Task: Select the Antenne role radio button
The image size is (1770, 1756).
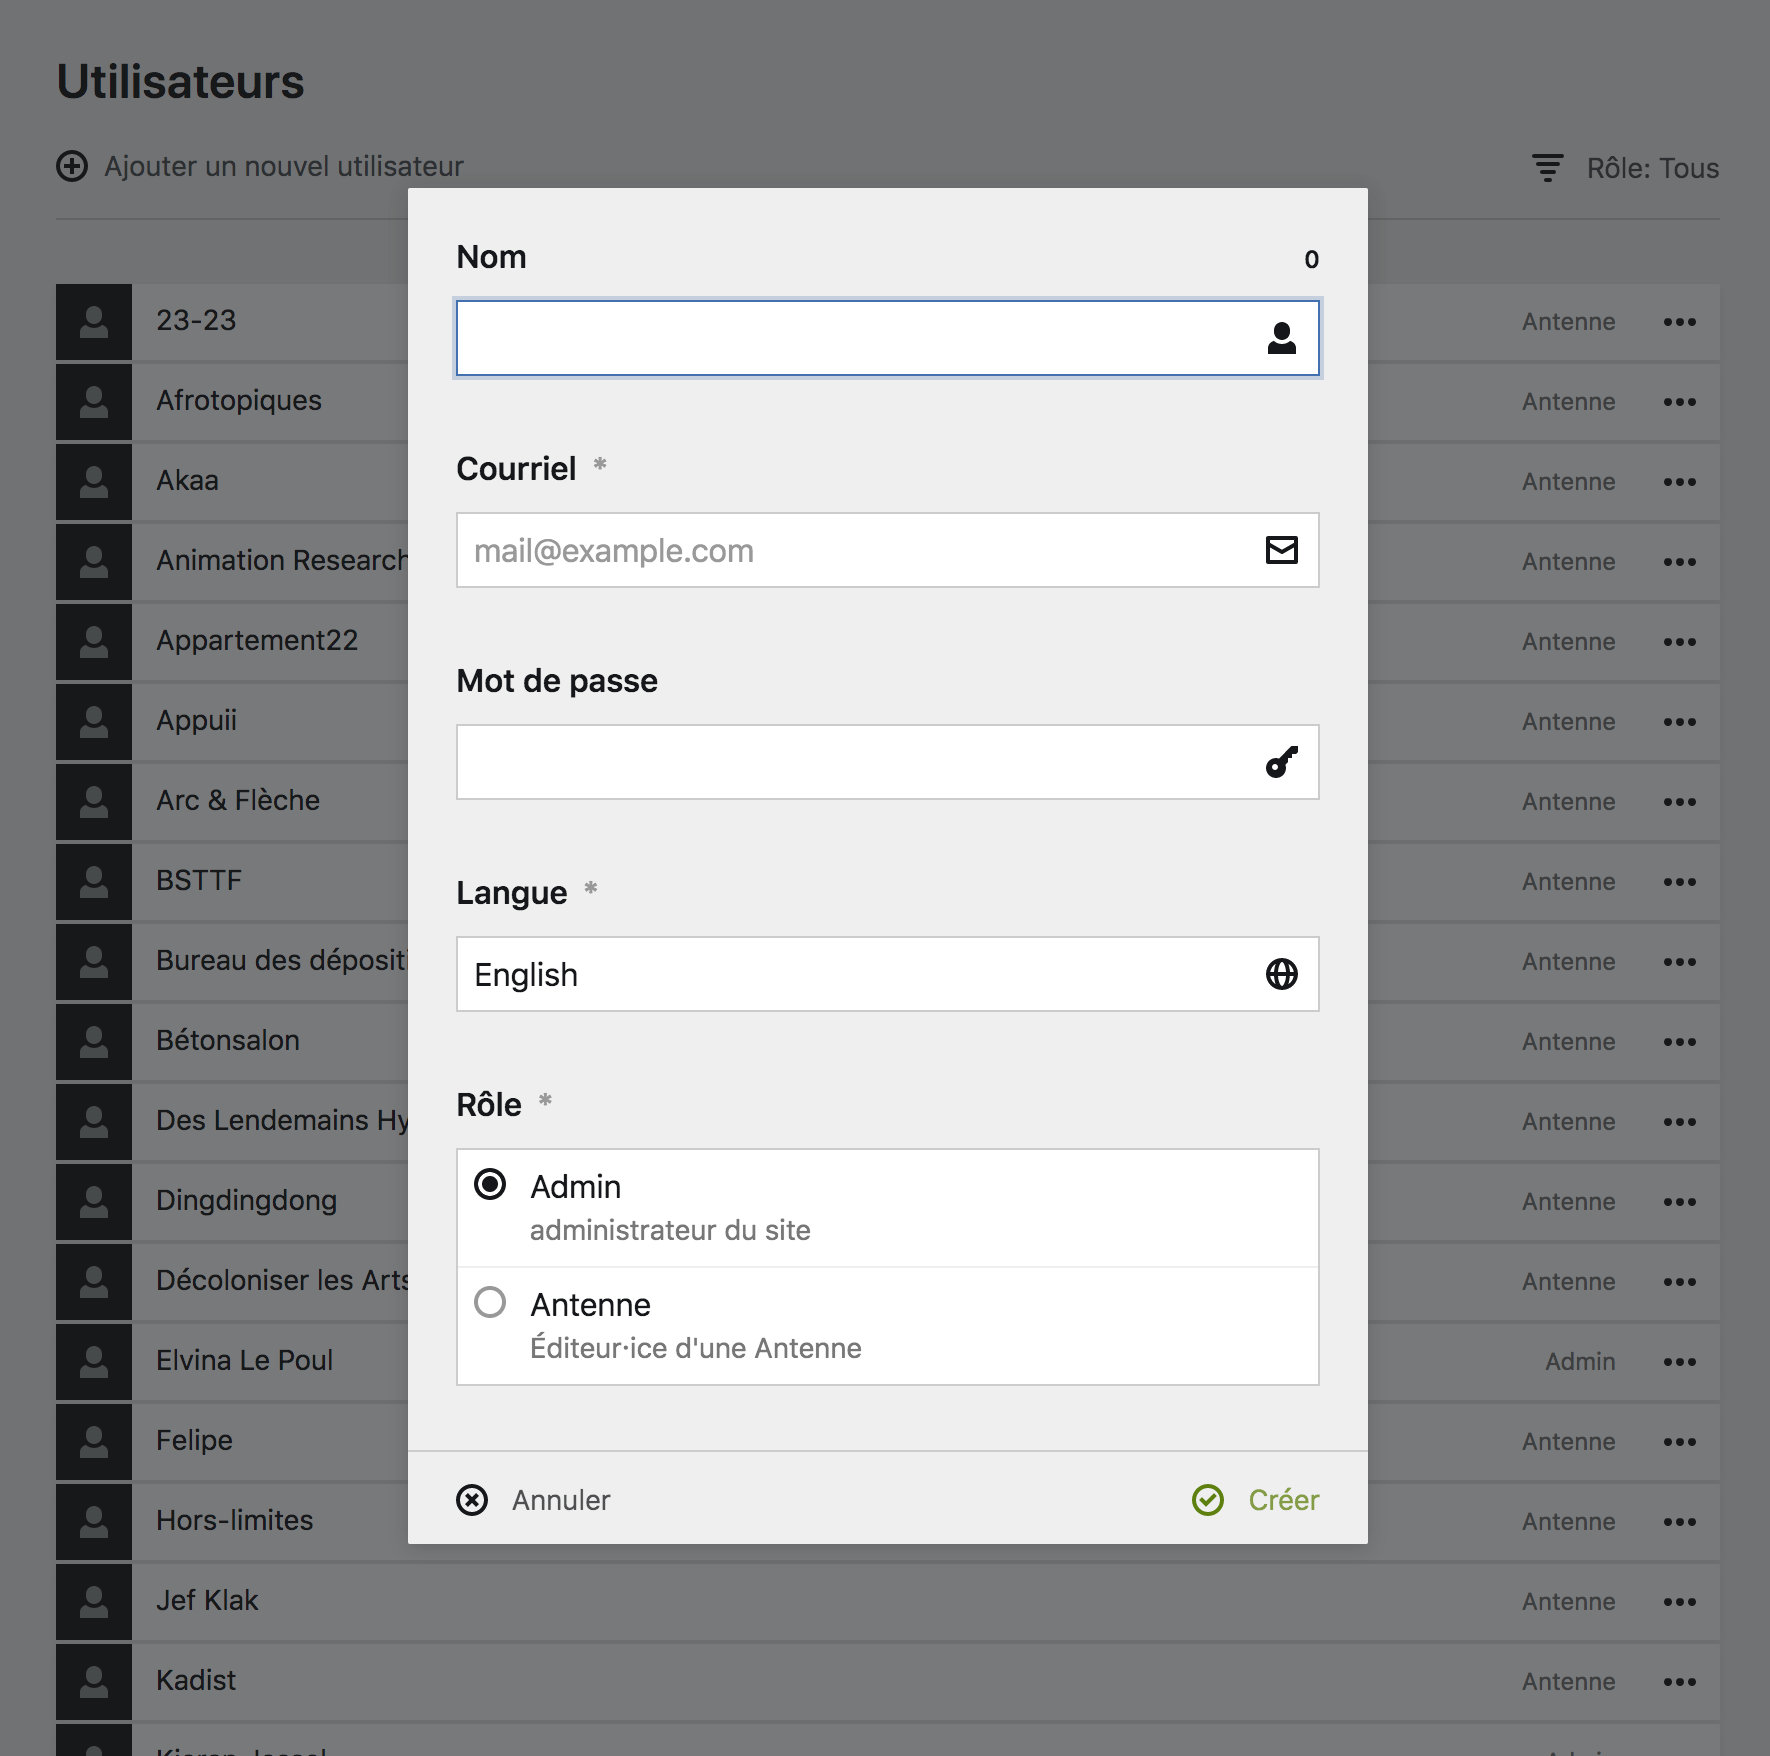Action: point(490,1303)
